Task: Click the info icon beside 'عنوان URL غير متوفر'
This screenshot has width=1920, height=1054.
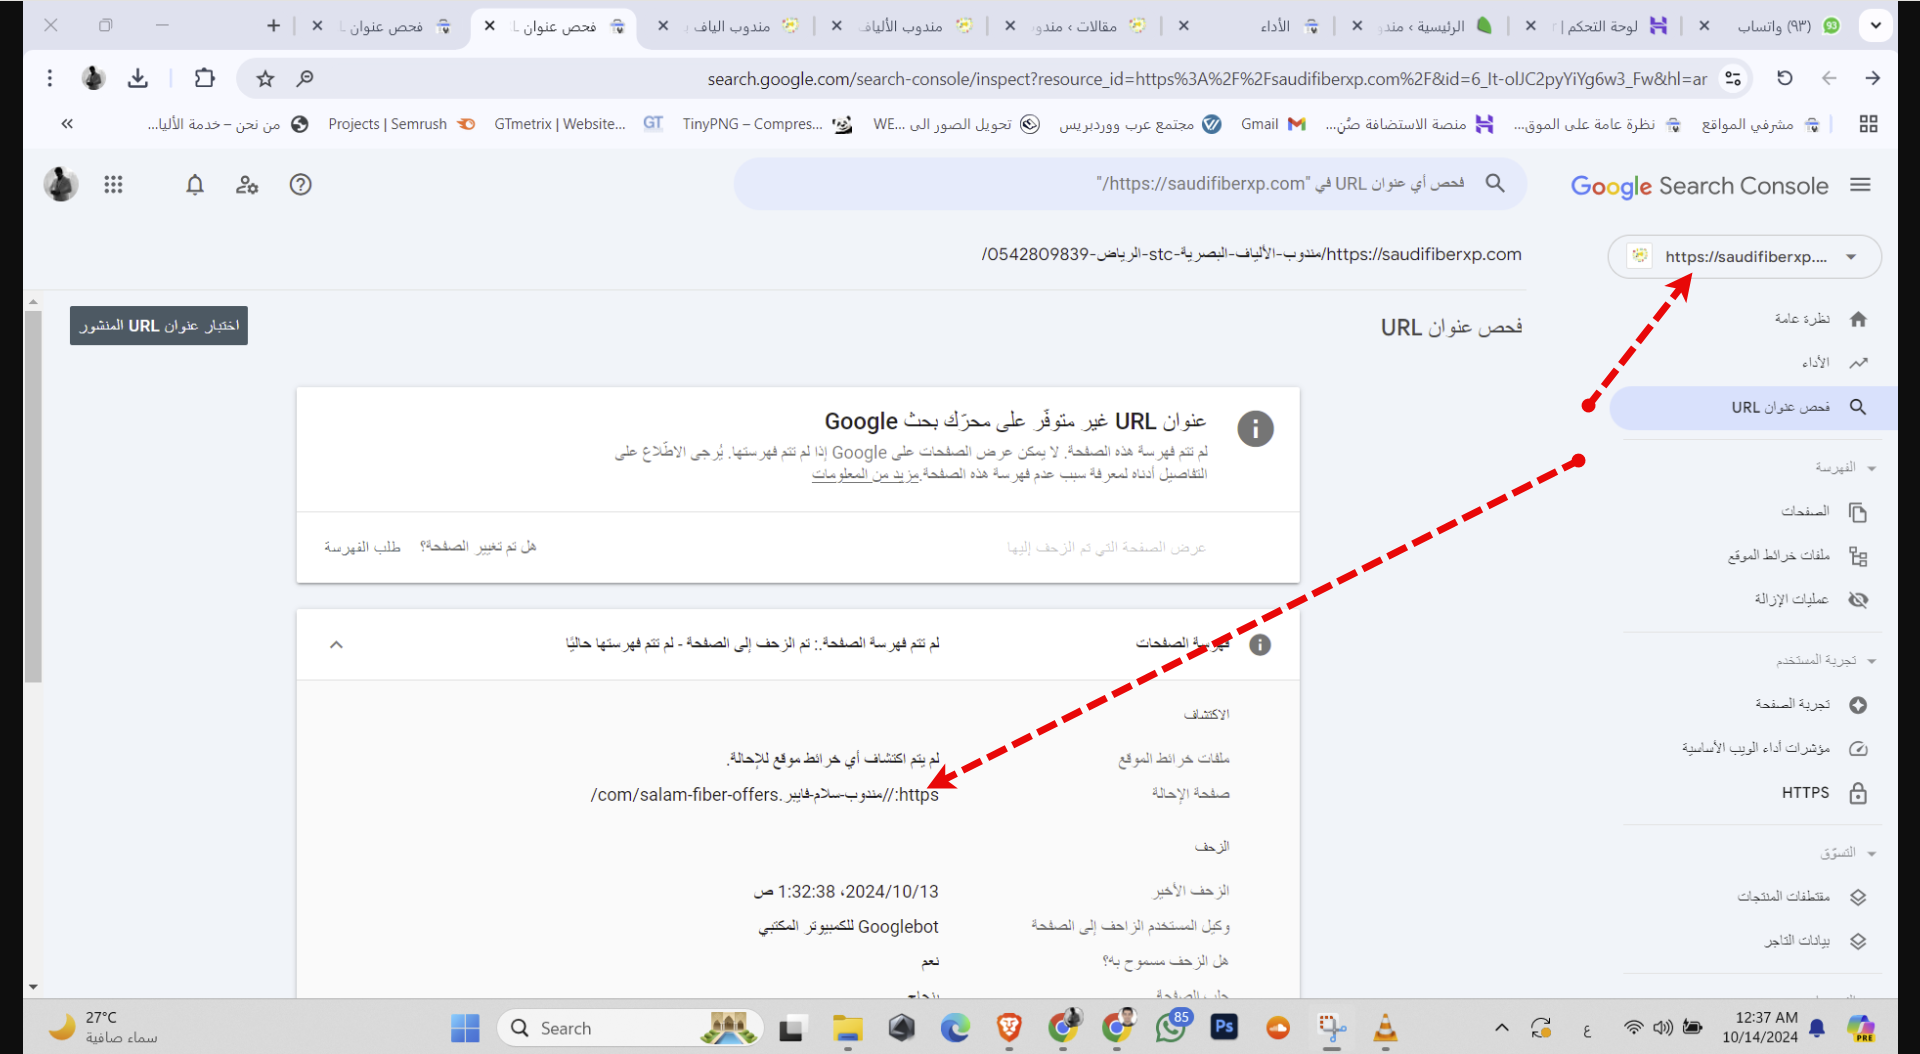Action: pyautogui.click(x=1255, y=429)
